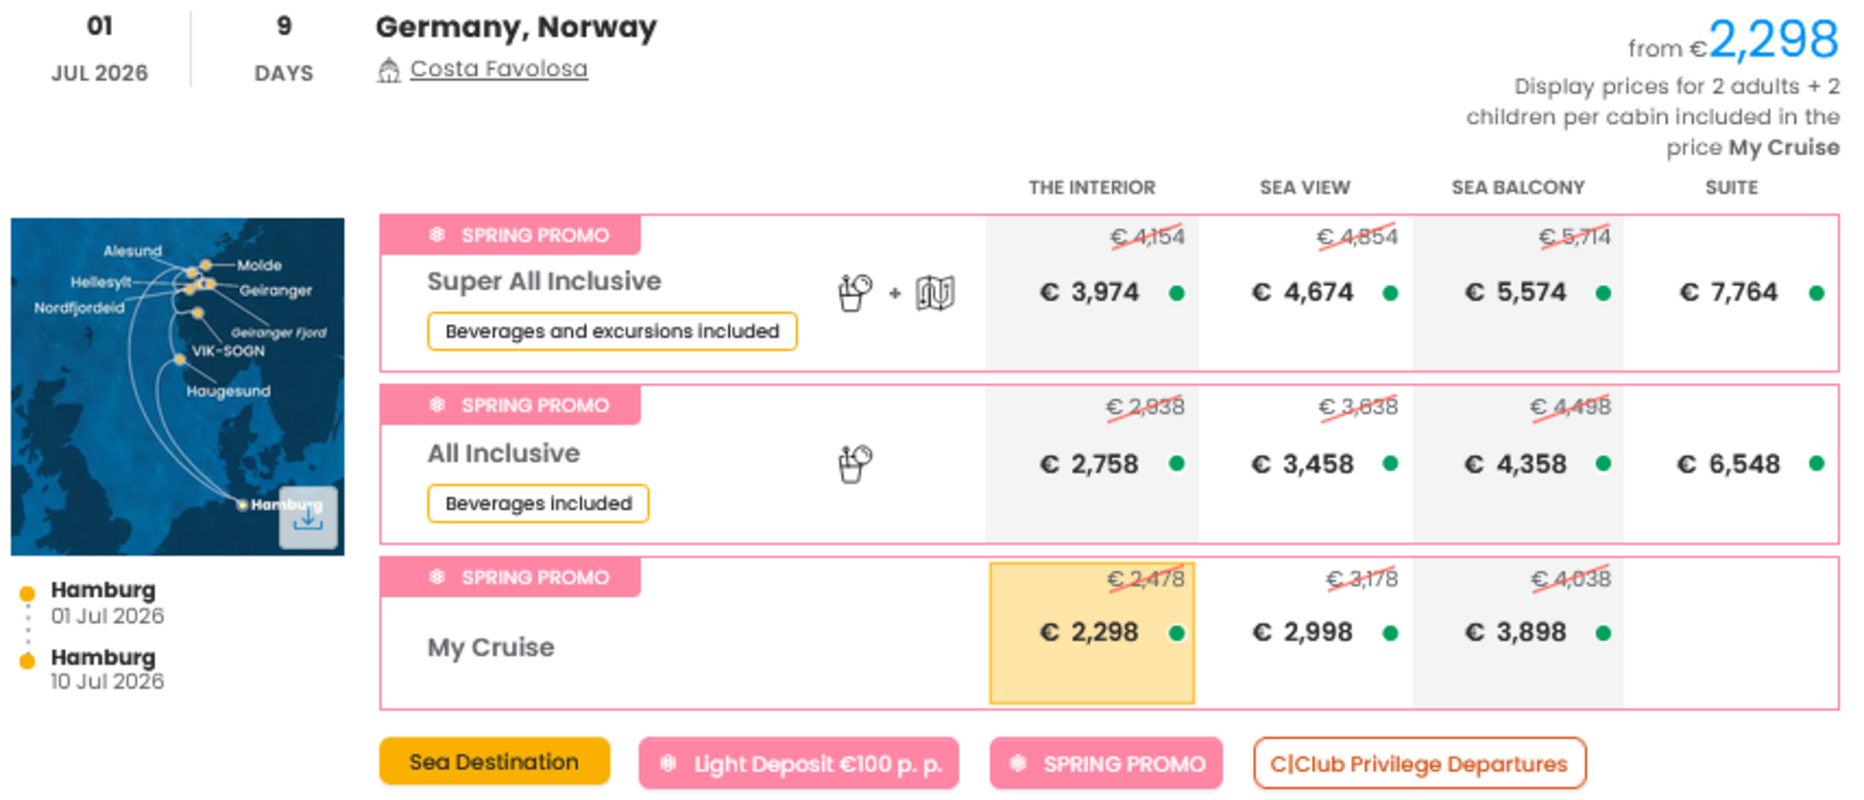This screenshot has width=1864, height=800.
Task: Open the Costa Favolosa ship link
Action: (498, 69)
